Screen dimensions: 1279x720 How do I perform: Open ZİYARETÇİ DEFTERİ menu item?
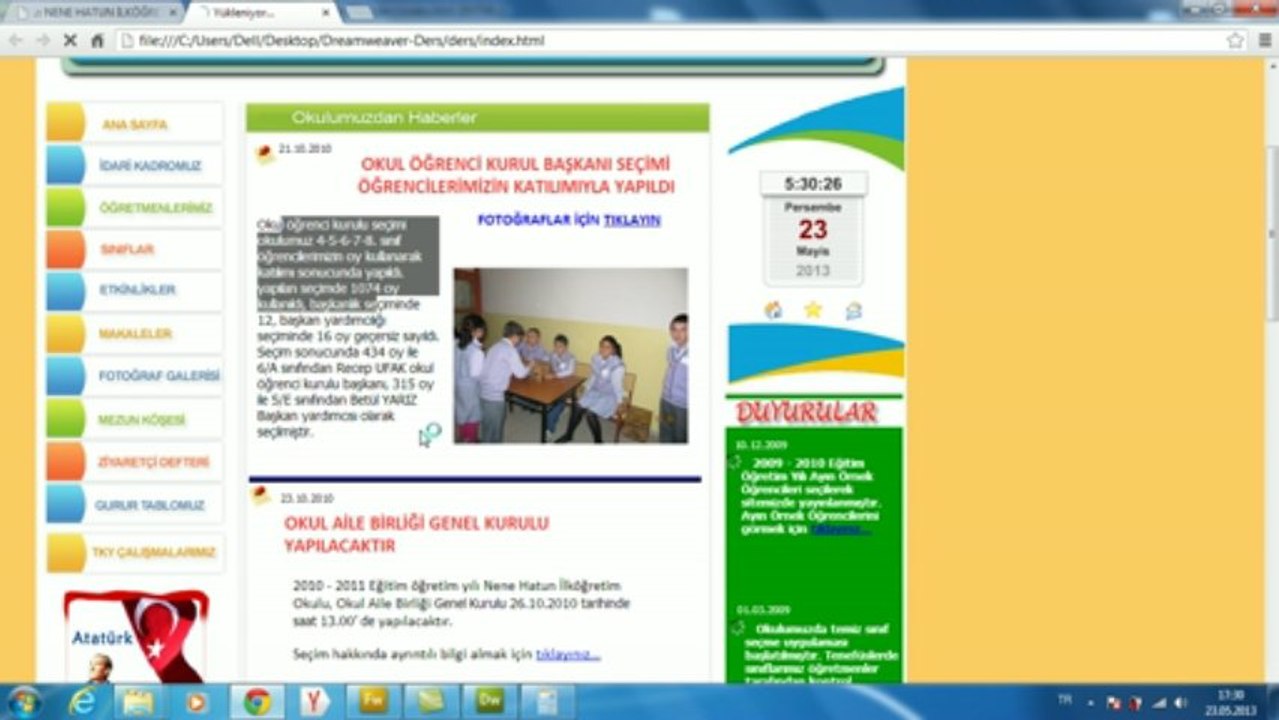134,462
